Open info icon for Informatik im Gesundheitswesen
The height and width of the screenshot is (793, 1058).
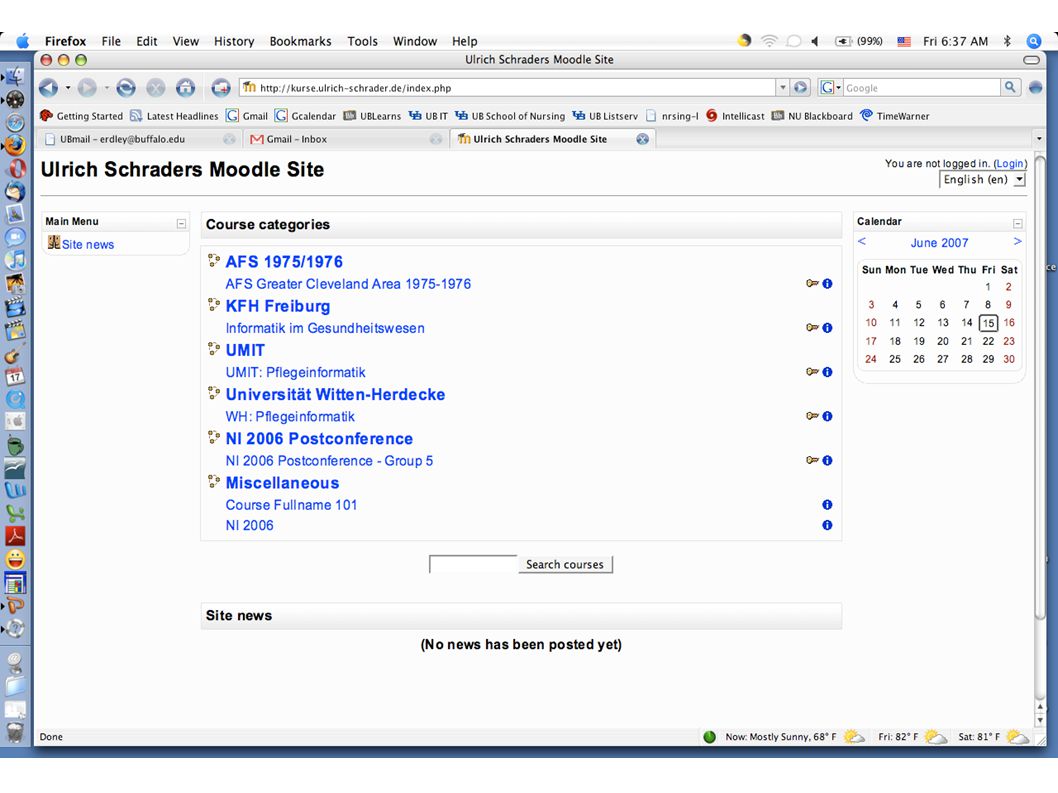tap(827, 328)
